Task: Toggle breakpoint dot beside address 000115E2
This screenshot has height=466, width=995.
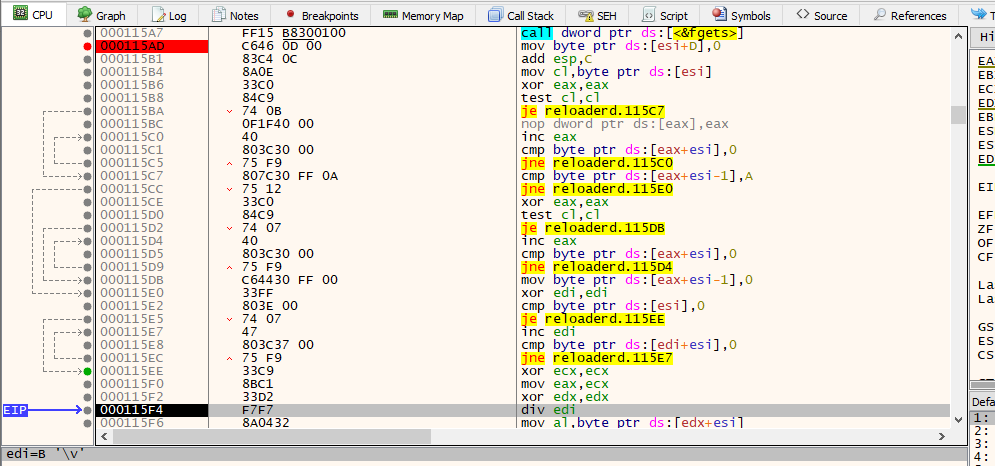Action: pos(87,306)
